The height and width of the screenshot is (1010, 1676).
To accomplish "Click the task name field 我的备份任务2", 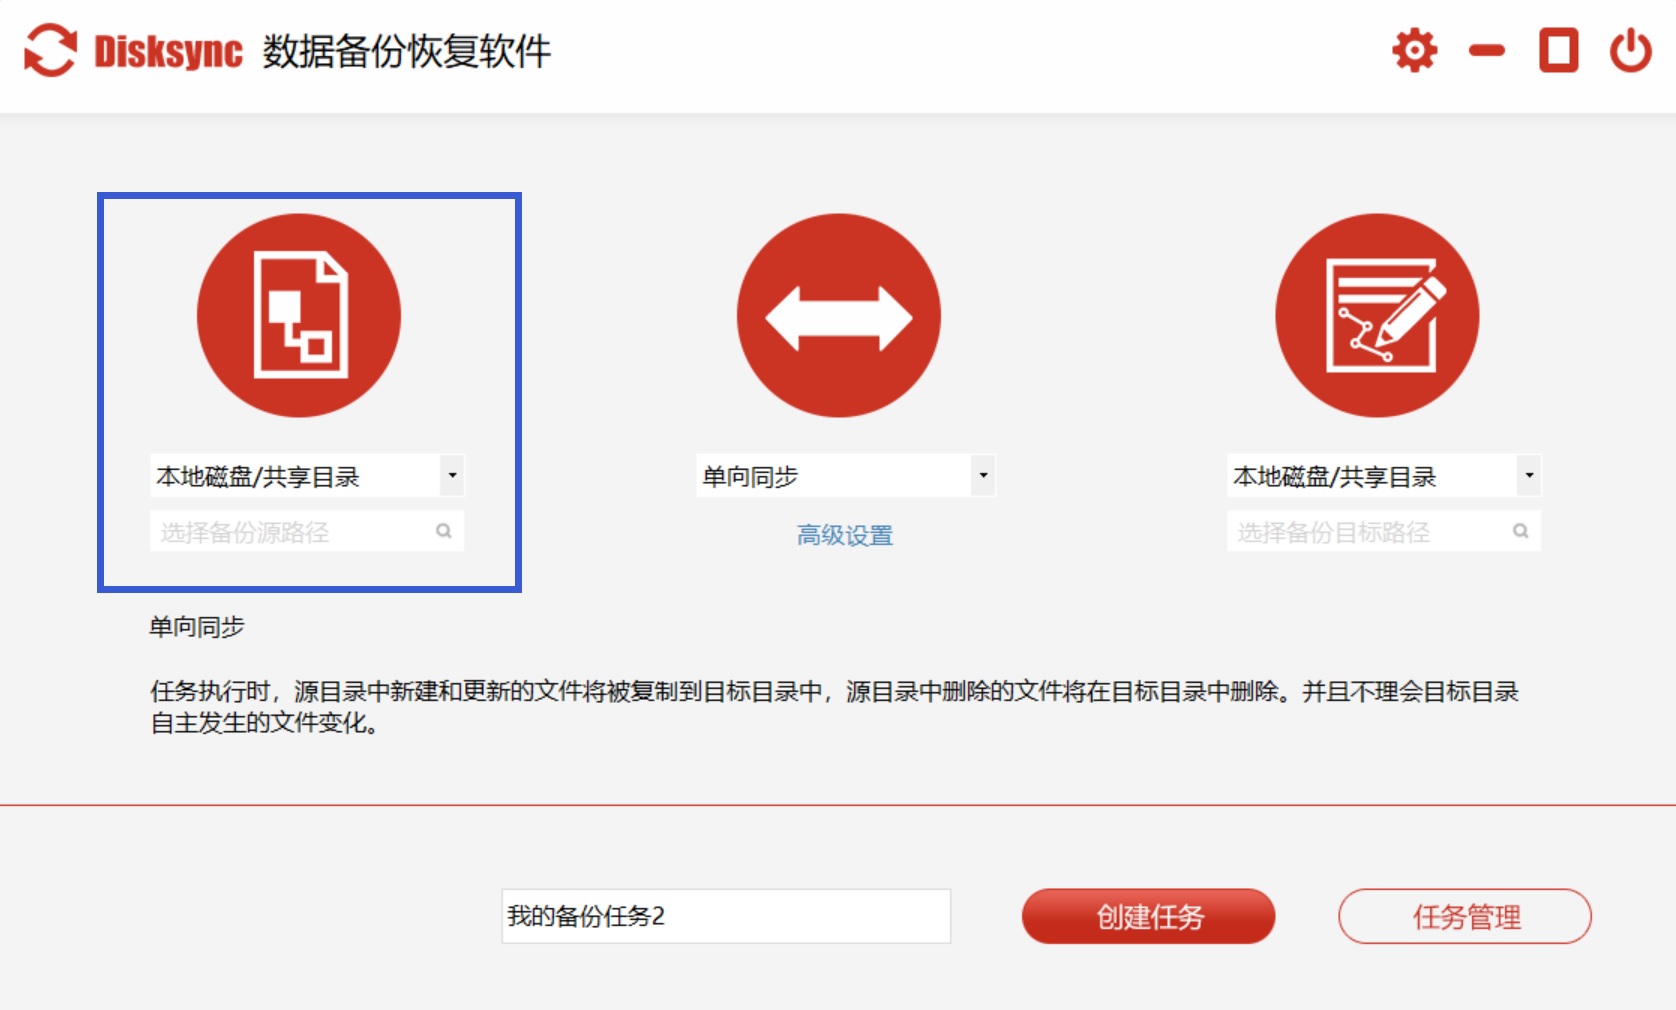I will pyautogui.click(x=725, y=916).
